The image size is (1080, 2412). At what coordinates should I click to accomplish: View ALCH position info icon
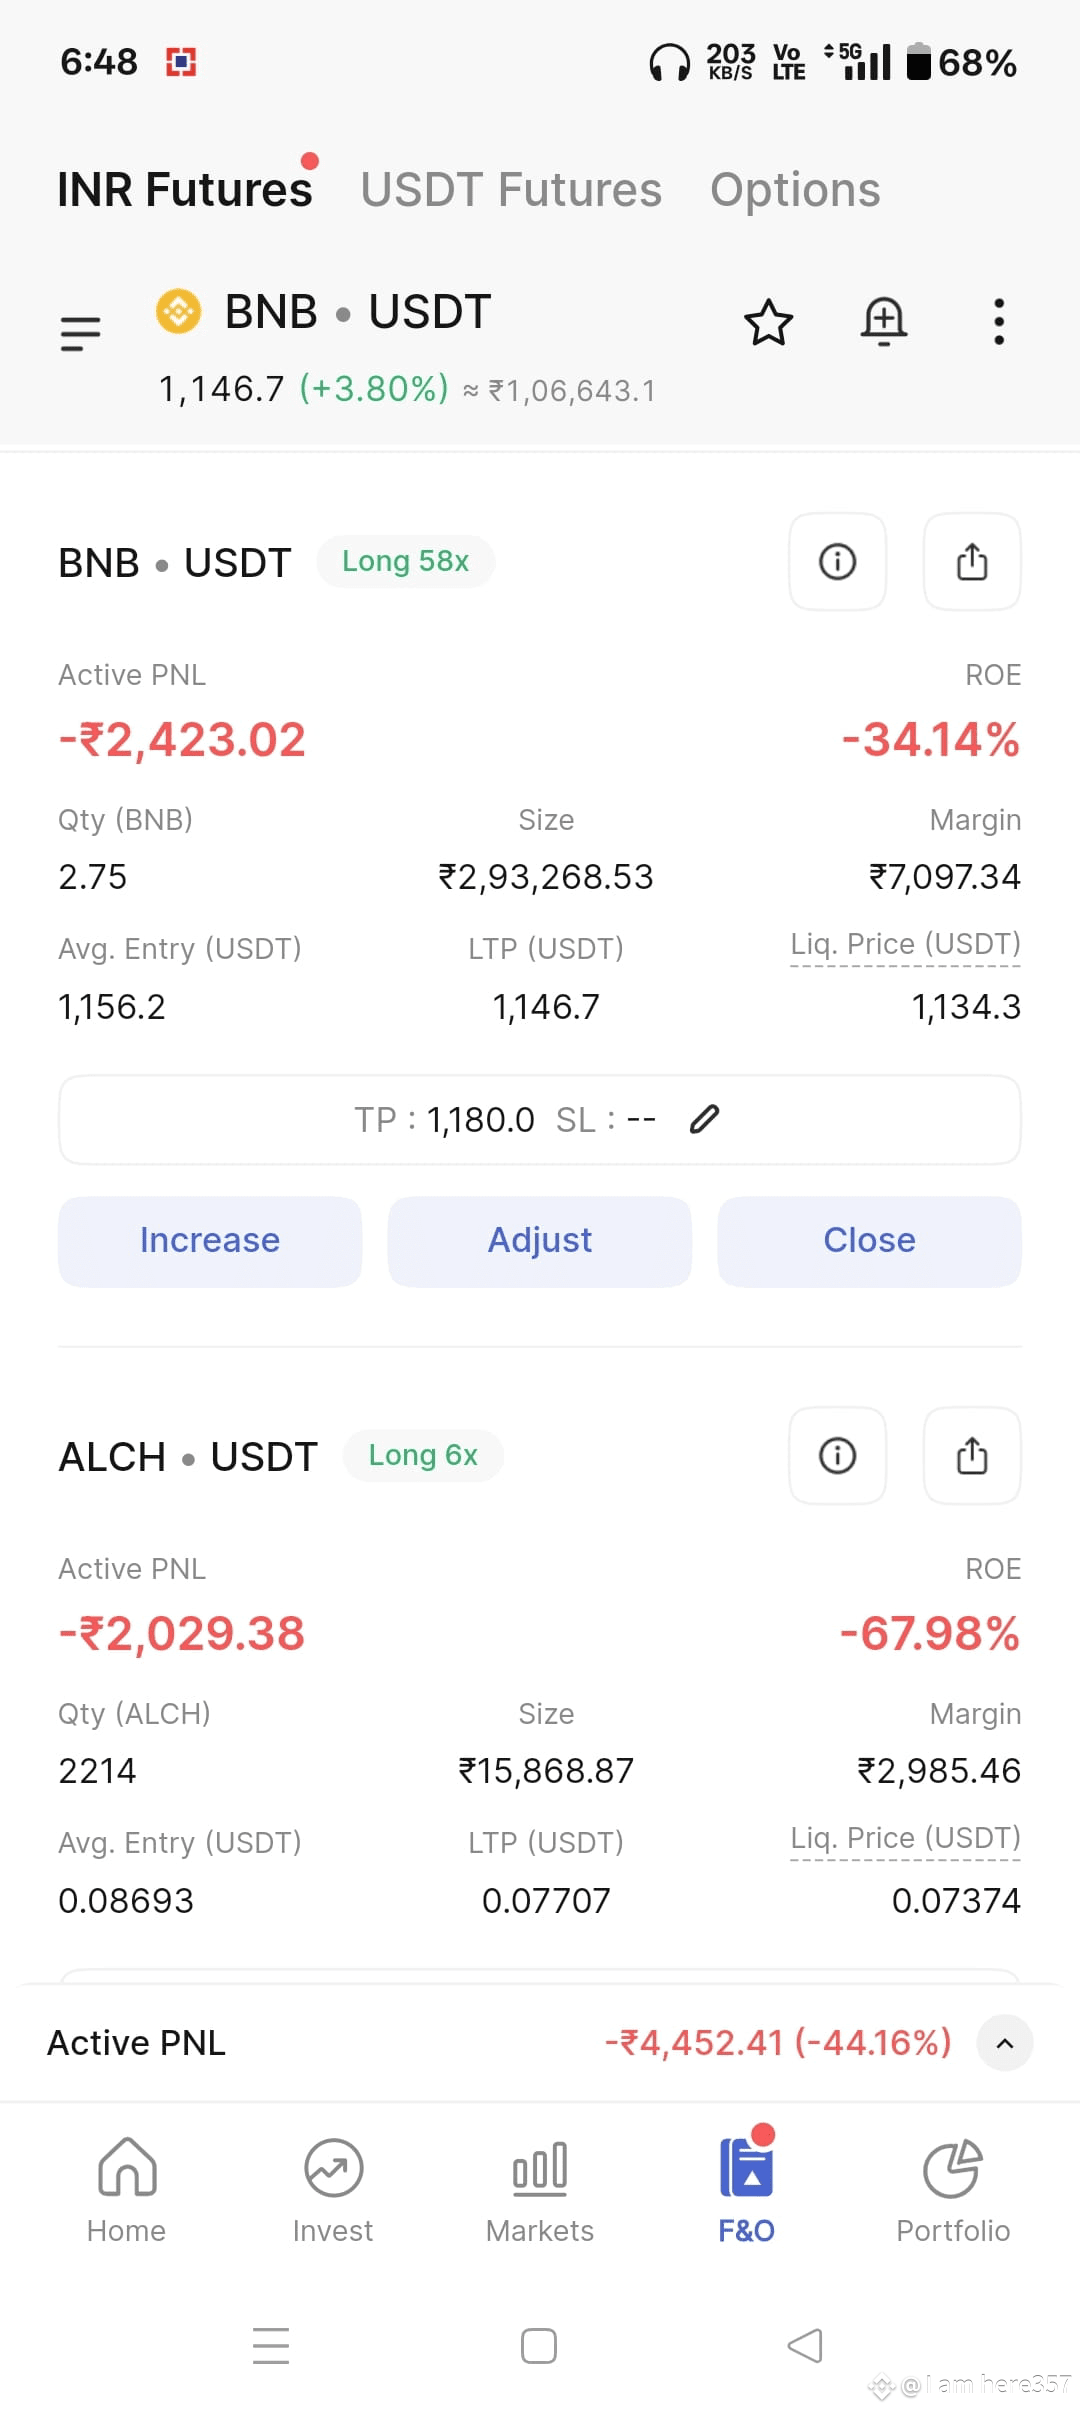point(838,1455)
